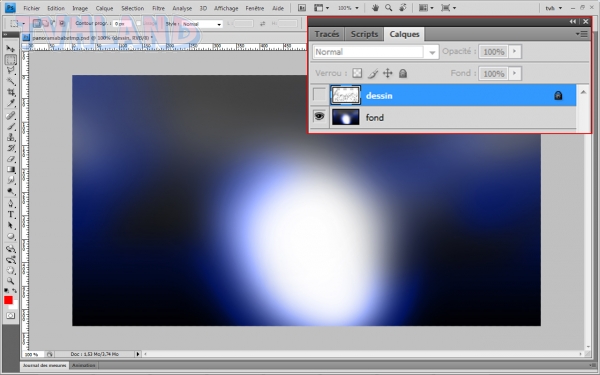Toggle lock all padlock next to Verrou
The width and height of the screenshot is (600, 375).
[x=403, y=73]
